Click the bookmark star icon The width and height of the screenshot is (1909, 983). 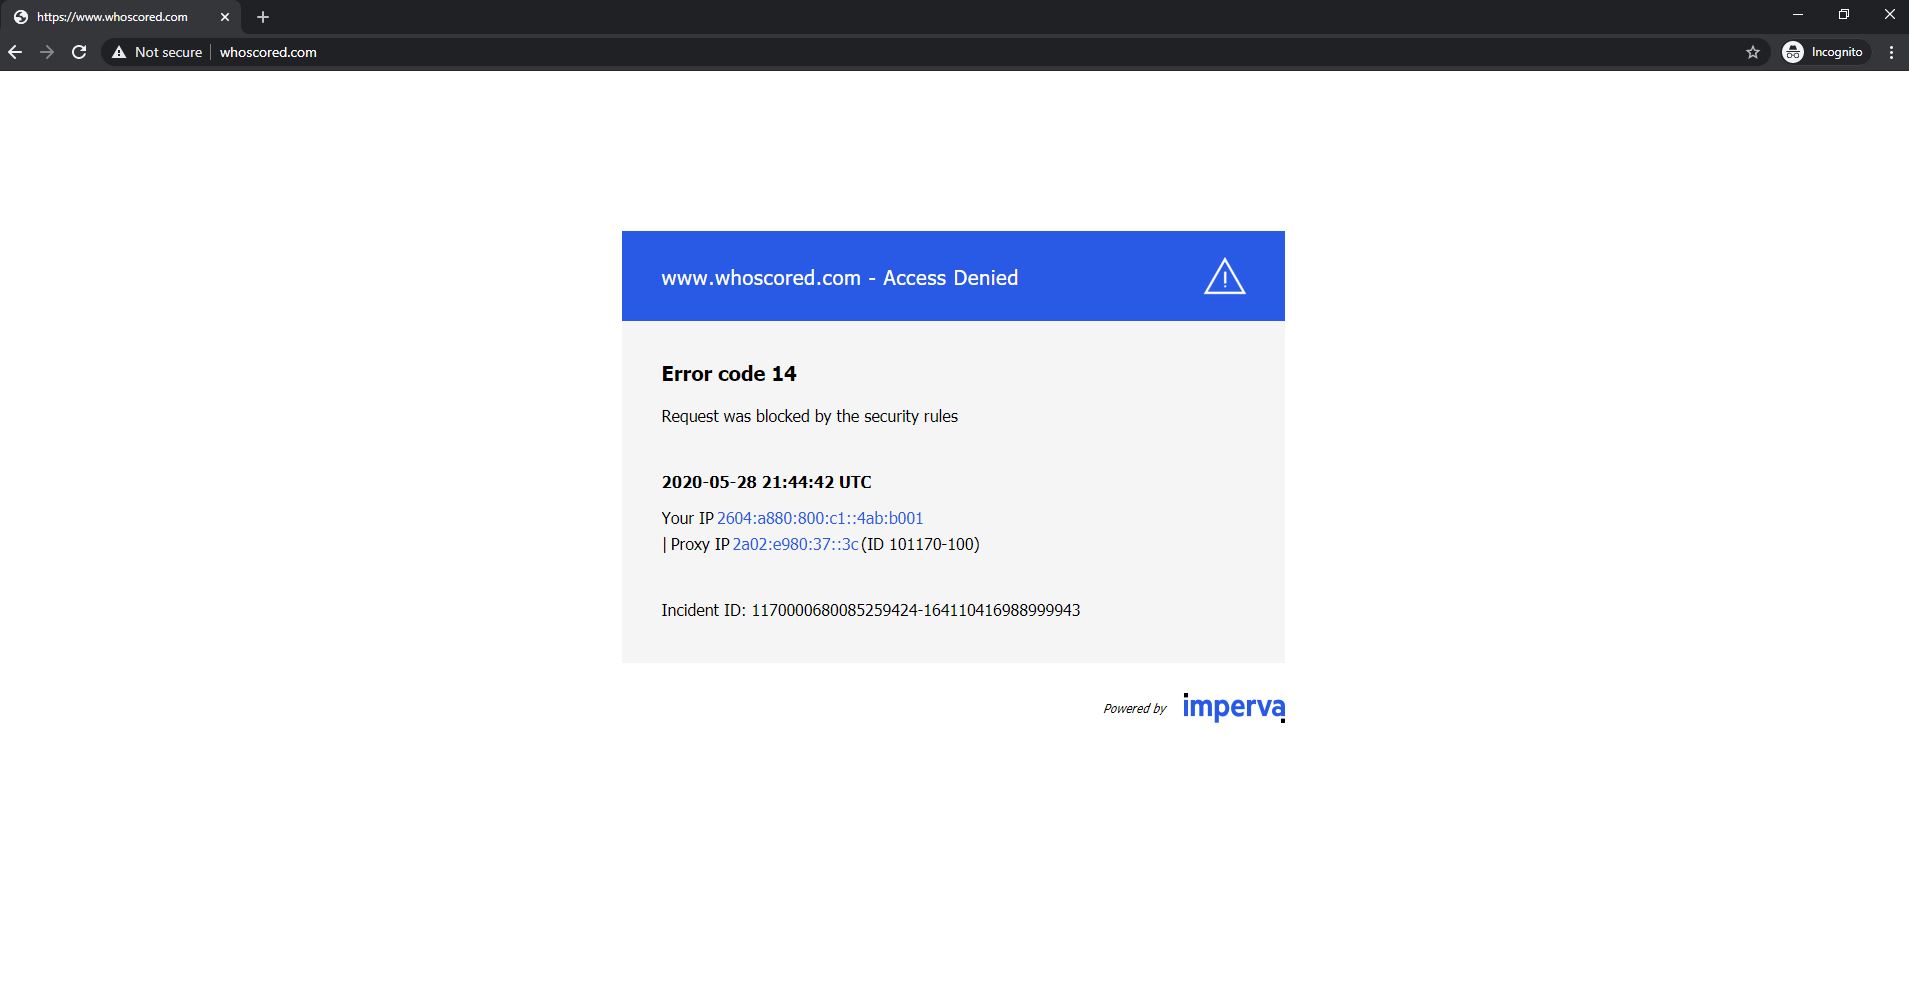1751,52
